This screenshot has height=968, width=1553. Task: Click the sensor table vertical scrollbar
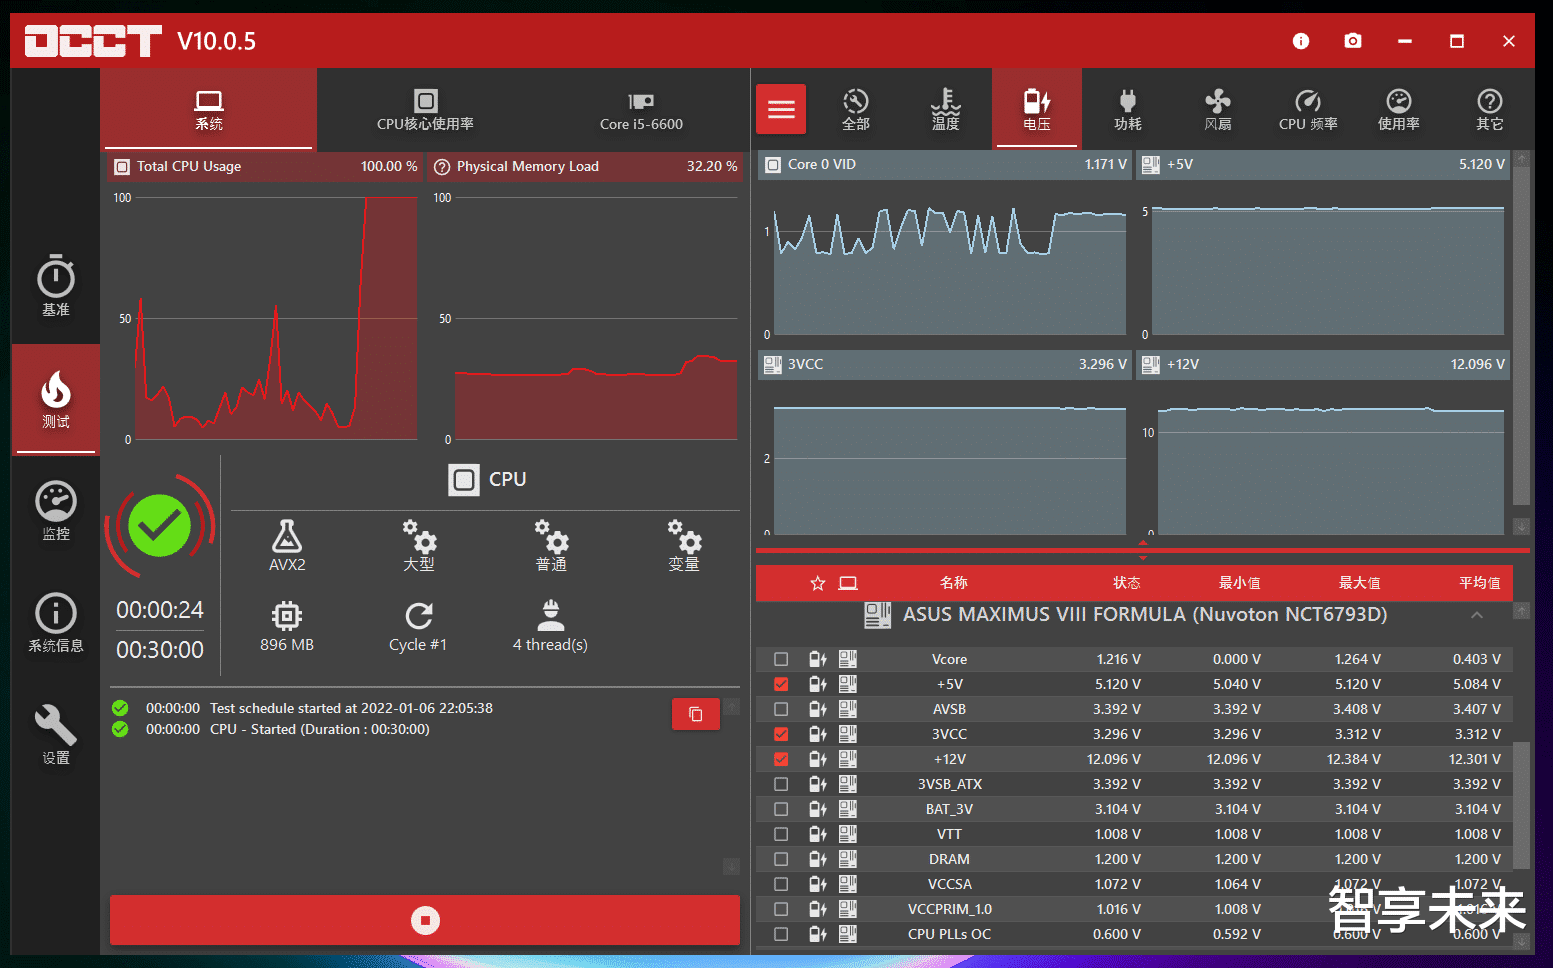pos(1521,800)
